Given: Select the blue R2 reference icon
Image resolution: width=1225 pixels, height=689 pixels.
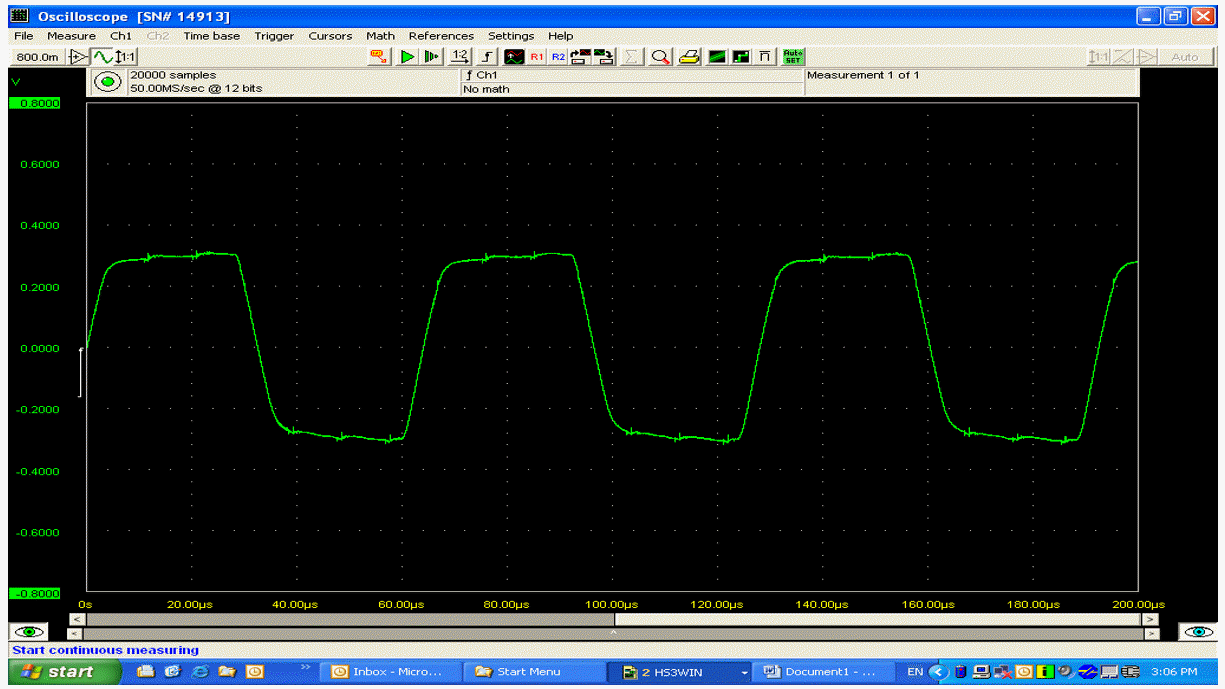Looking at the screenshot, I should (558, 57).
